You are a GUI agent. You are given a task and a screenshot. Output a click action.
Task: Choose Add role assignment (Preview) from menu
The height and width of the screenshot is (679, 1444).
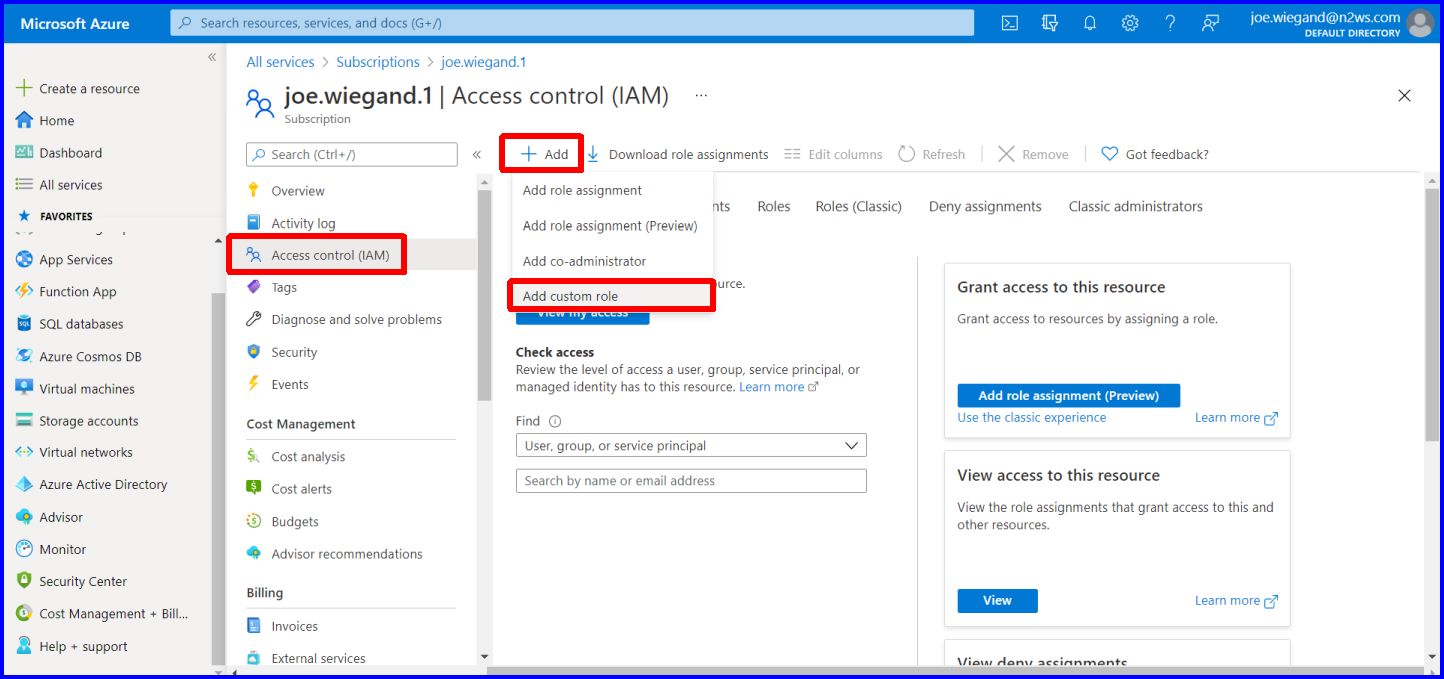pyautogui.click(x=612, y=226)
